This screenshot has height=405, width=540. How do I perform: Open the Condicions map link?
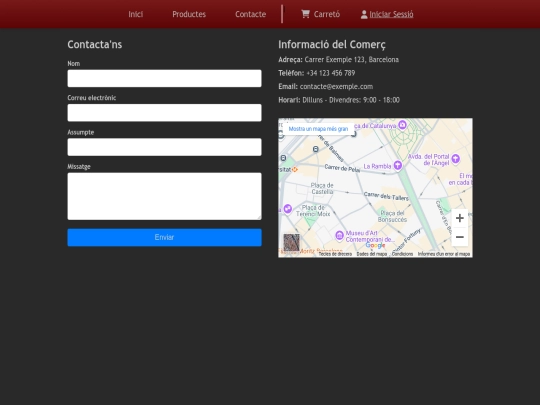coord(402,254)
